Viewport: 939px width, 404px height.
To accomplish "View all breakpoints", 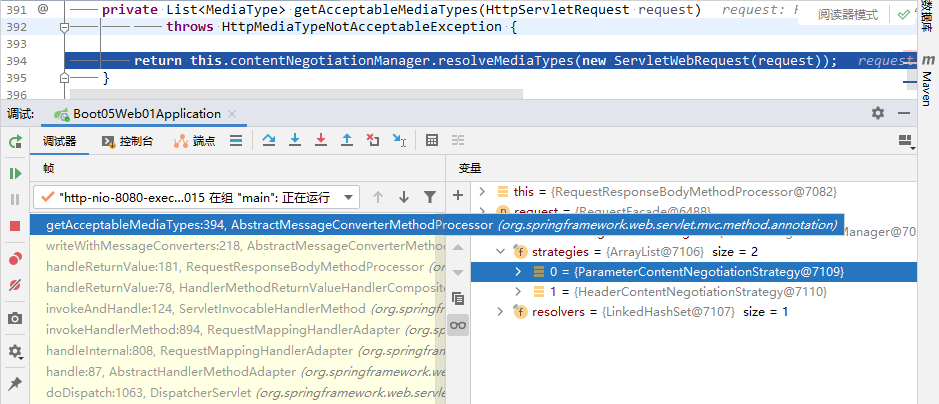I will (15, 259).
